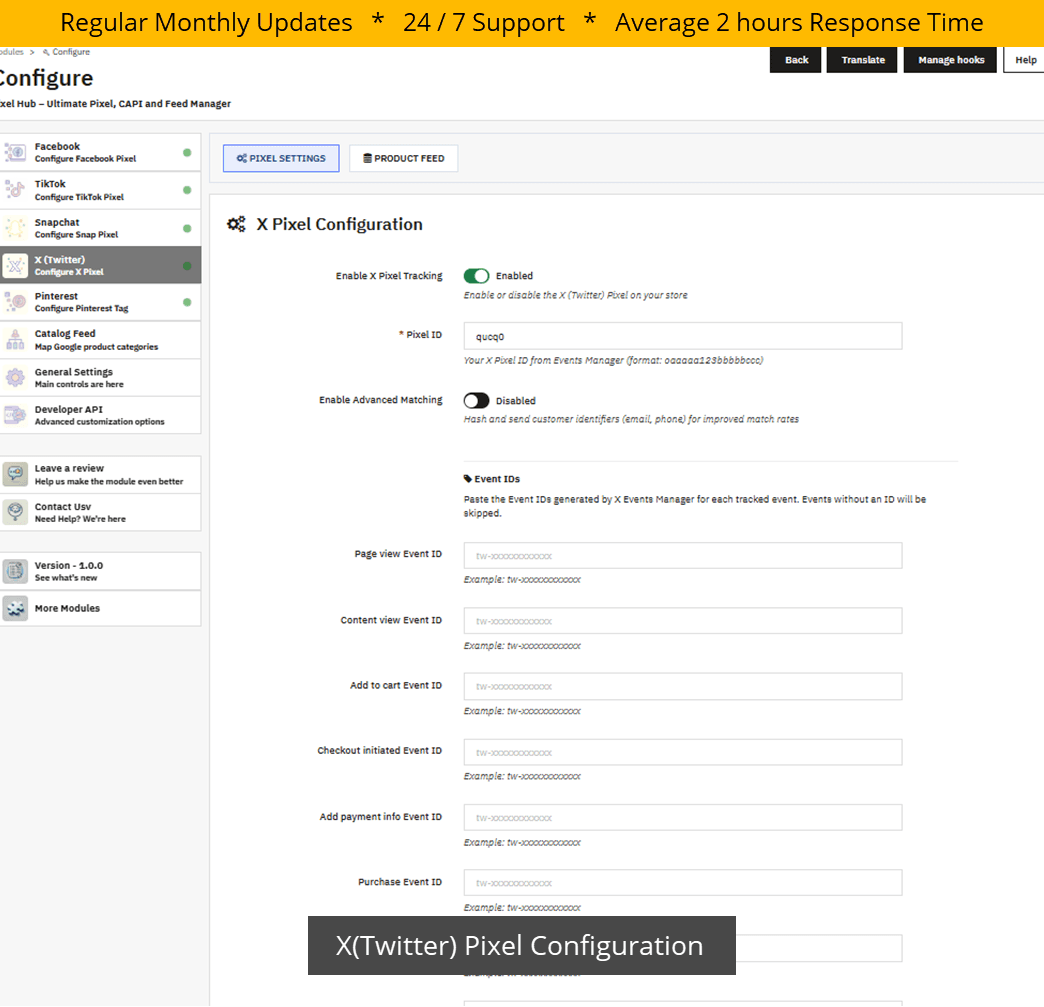Click the Add payment info Event ID field

pos(682,817)
